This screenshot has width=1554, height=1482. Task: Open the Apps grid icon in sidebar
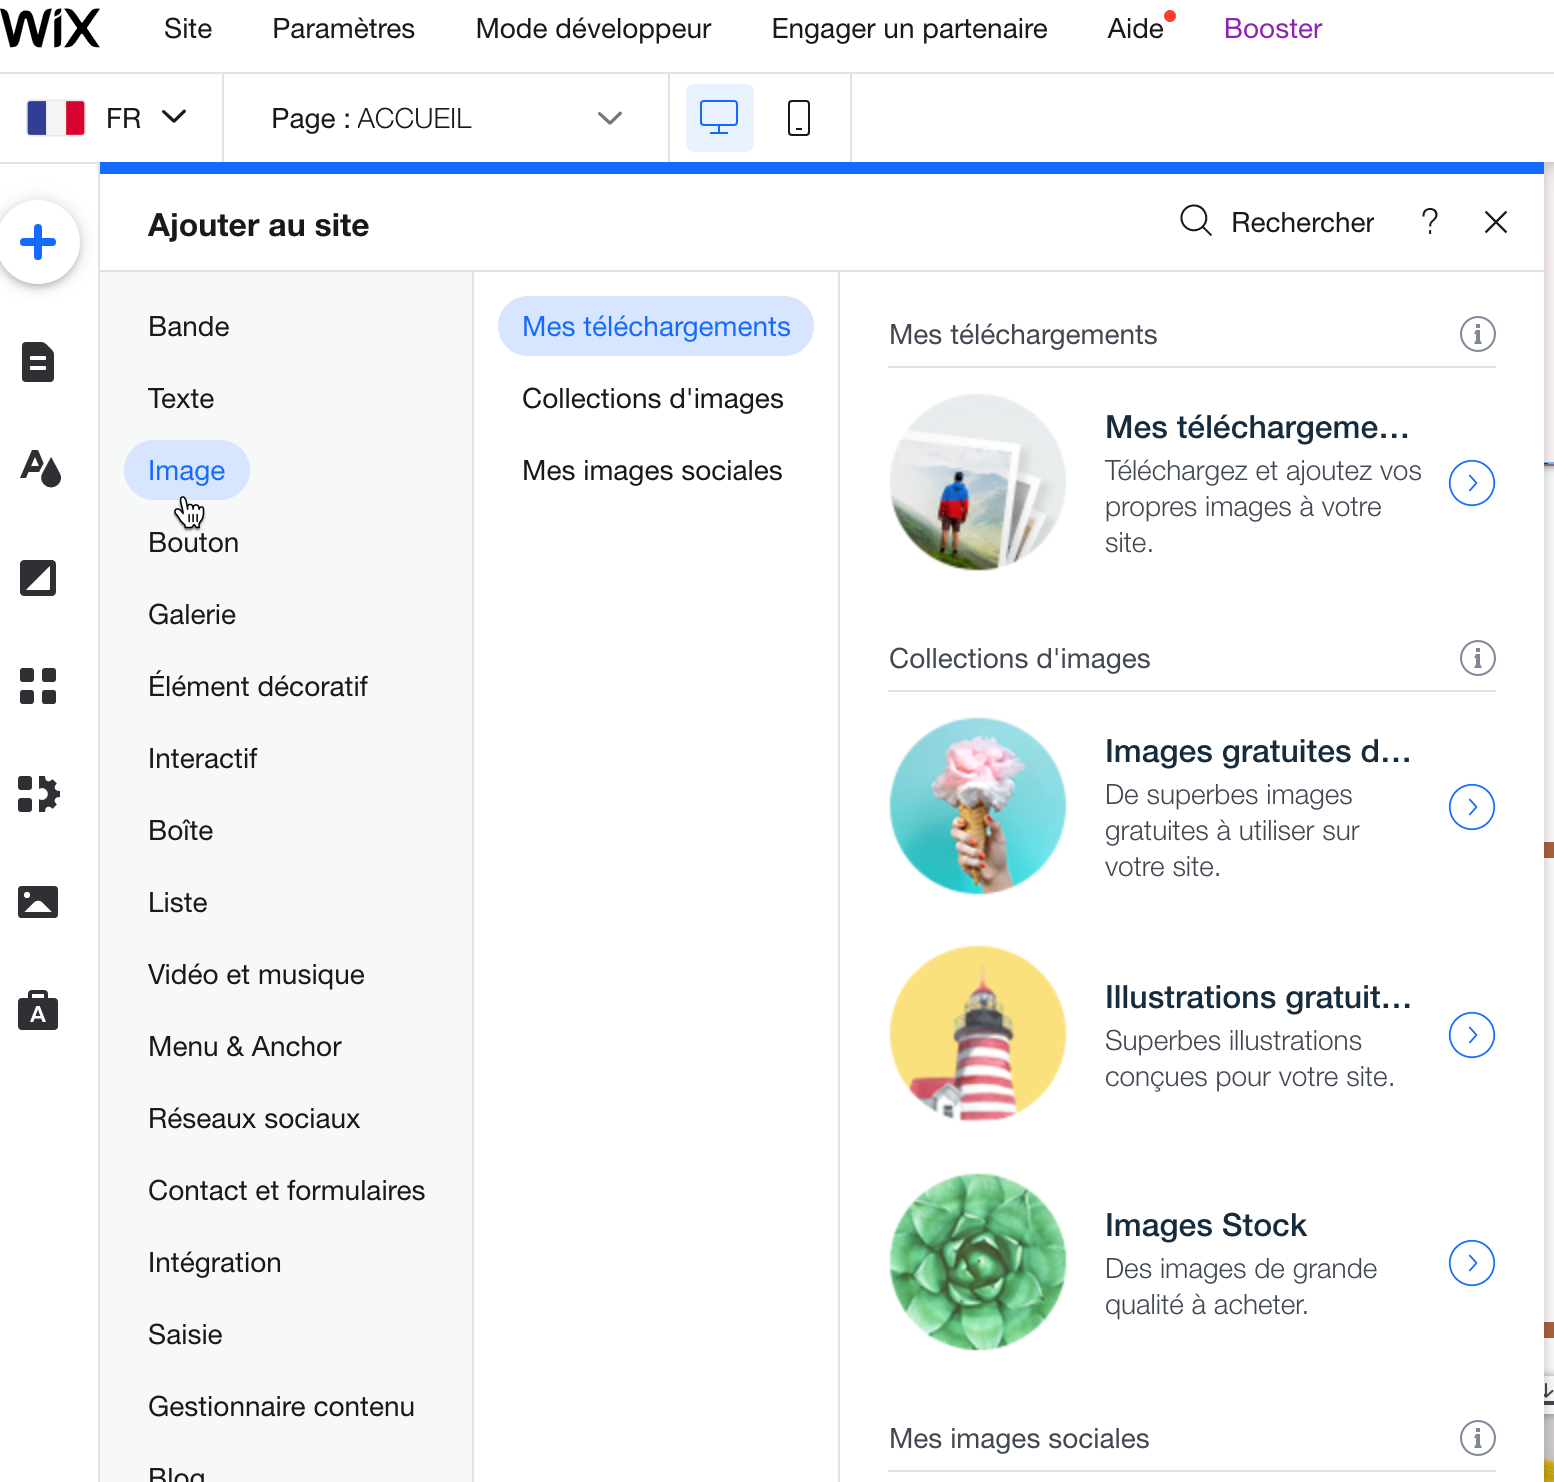point(38,686)
